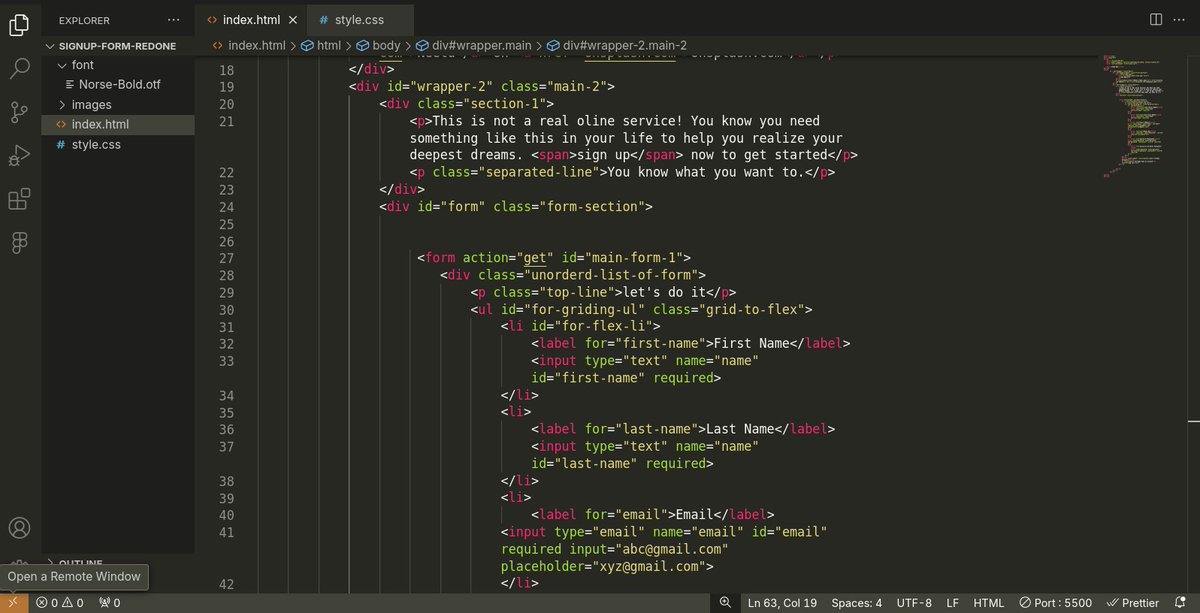Open the editor More Actions ellipsis
Screen dimensions: 1200x613
click(x=1182, y=20)
